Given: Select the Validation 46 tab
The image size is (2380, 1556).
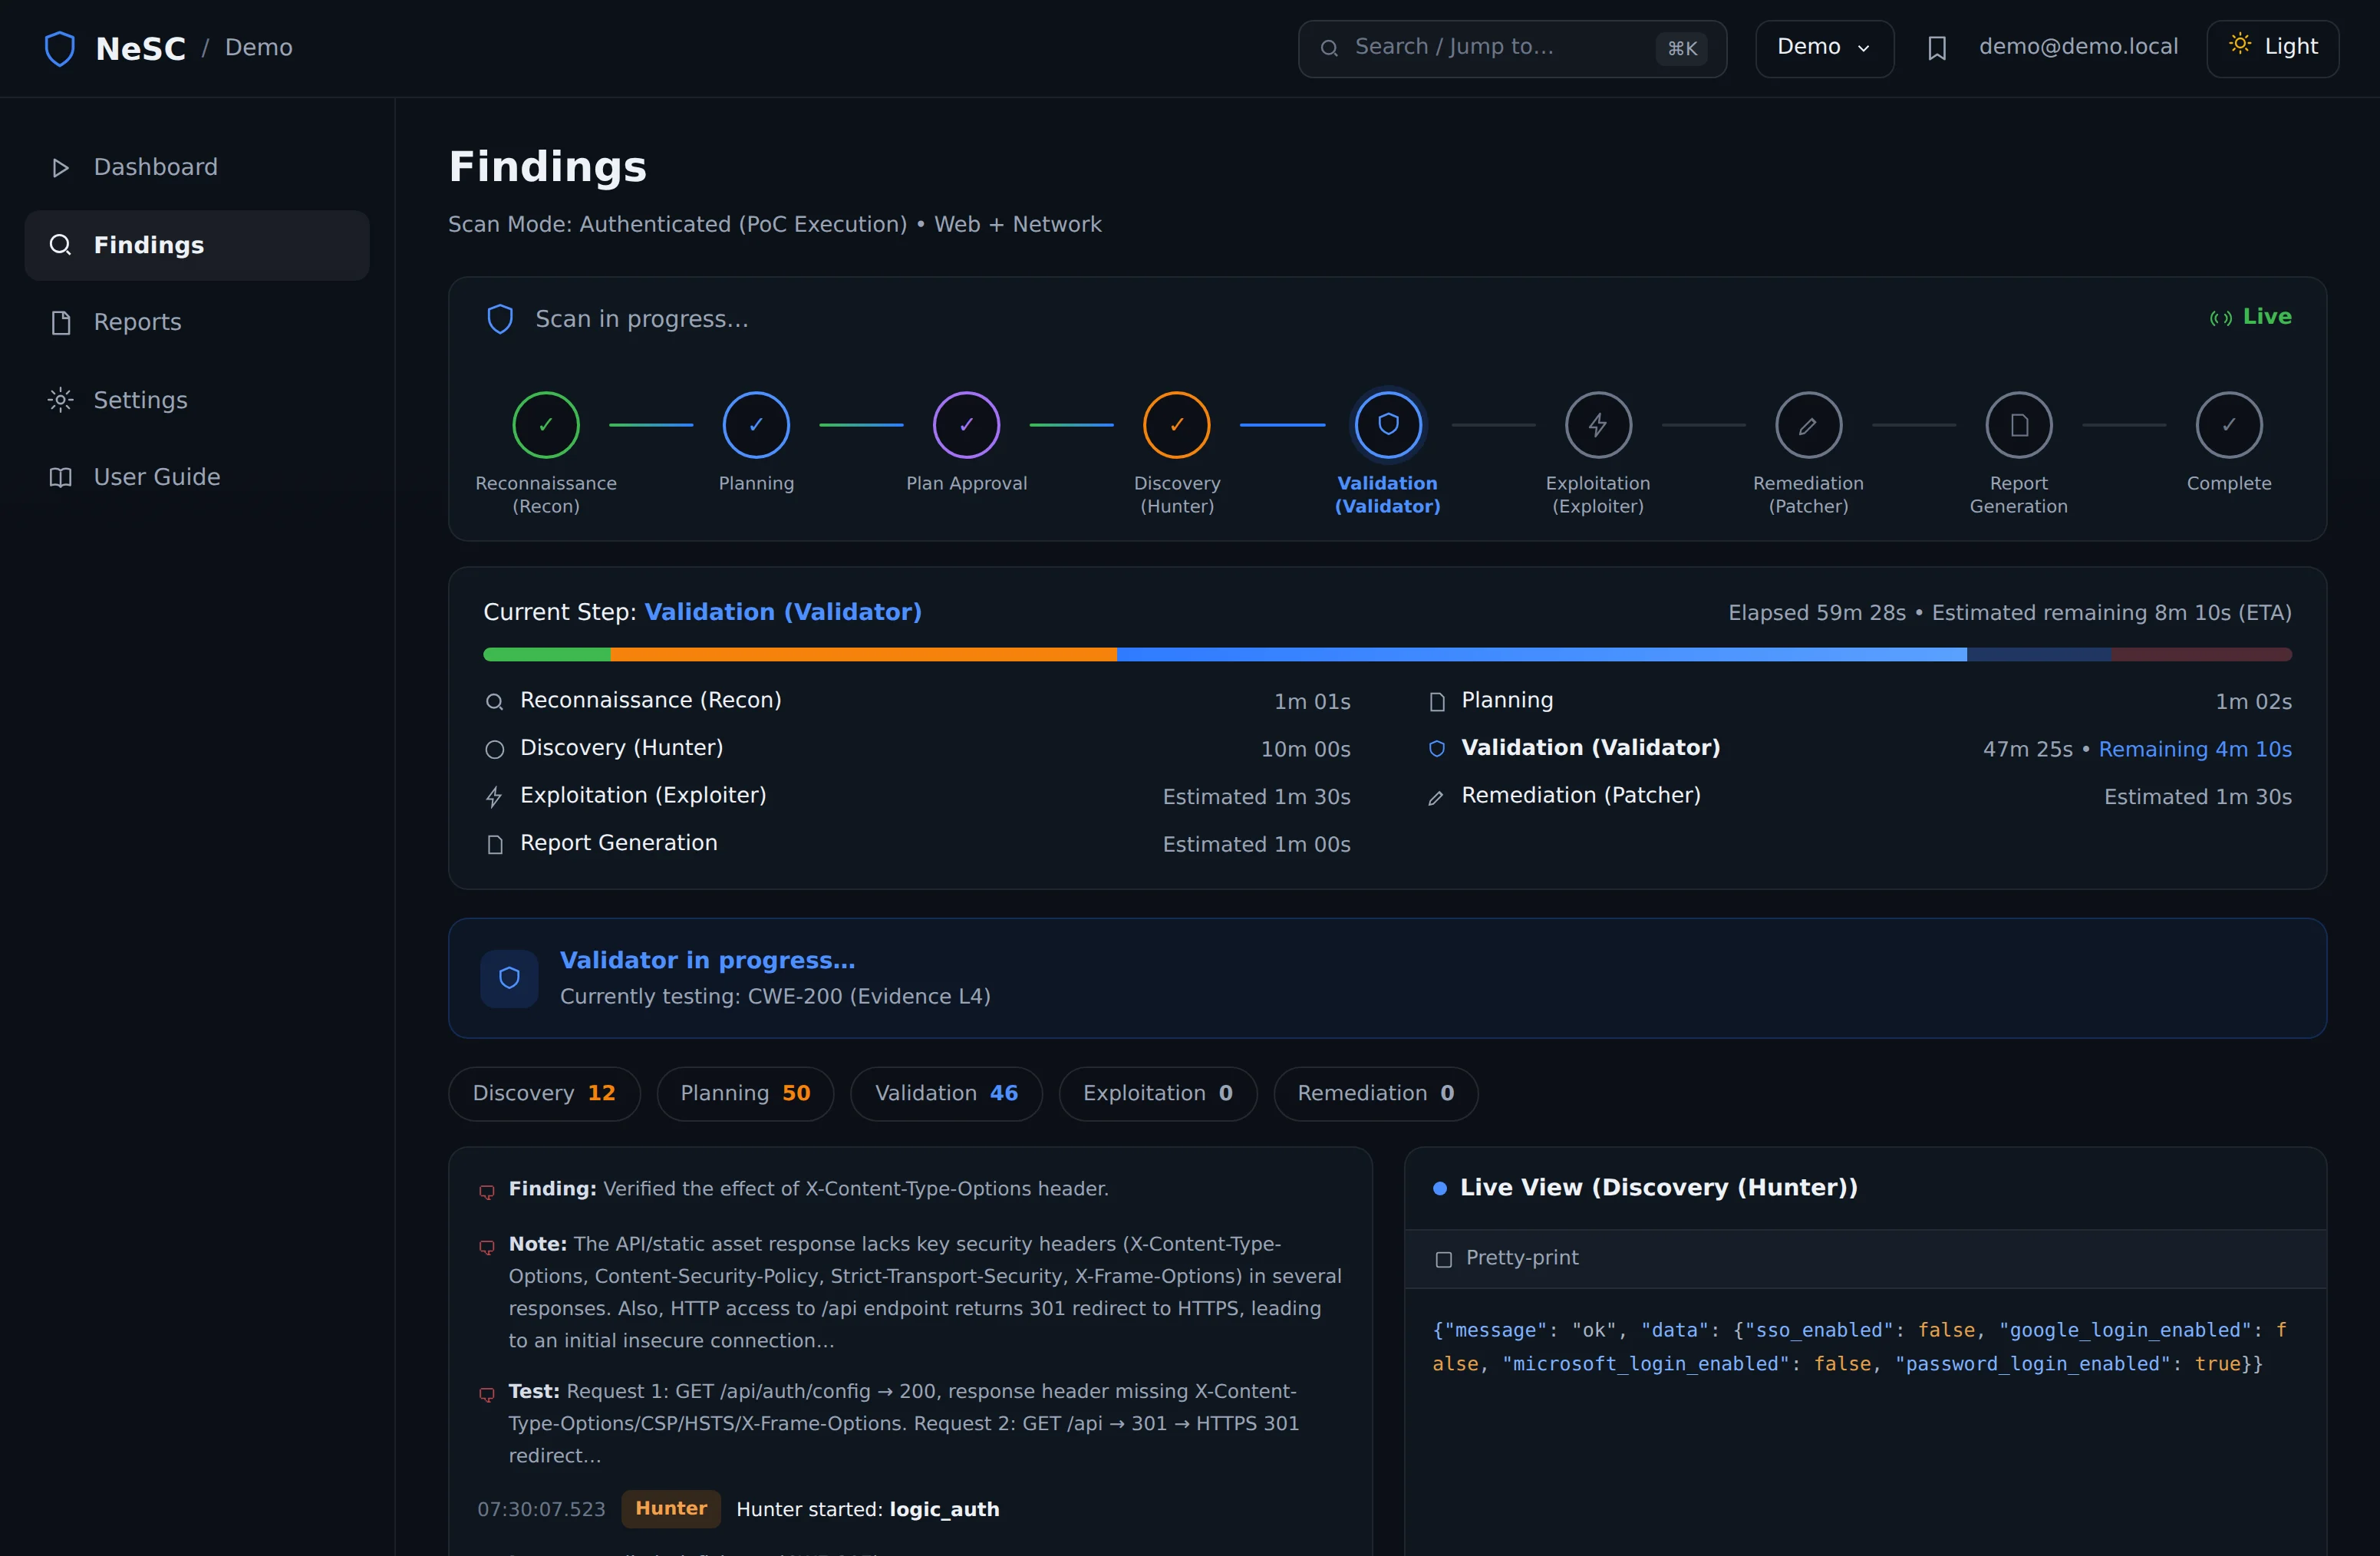Looking at the screenshot, I should (946, 1093).
